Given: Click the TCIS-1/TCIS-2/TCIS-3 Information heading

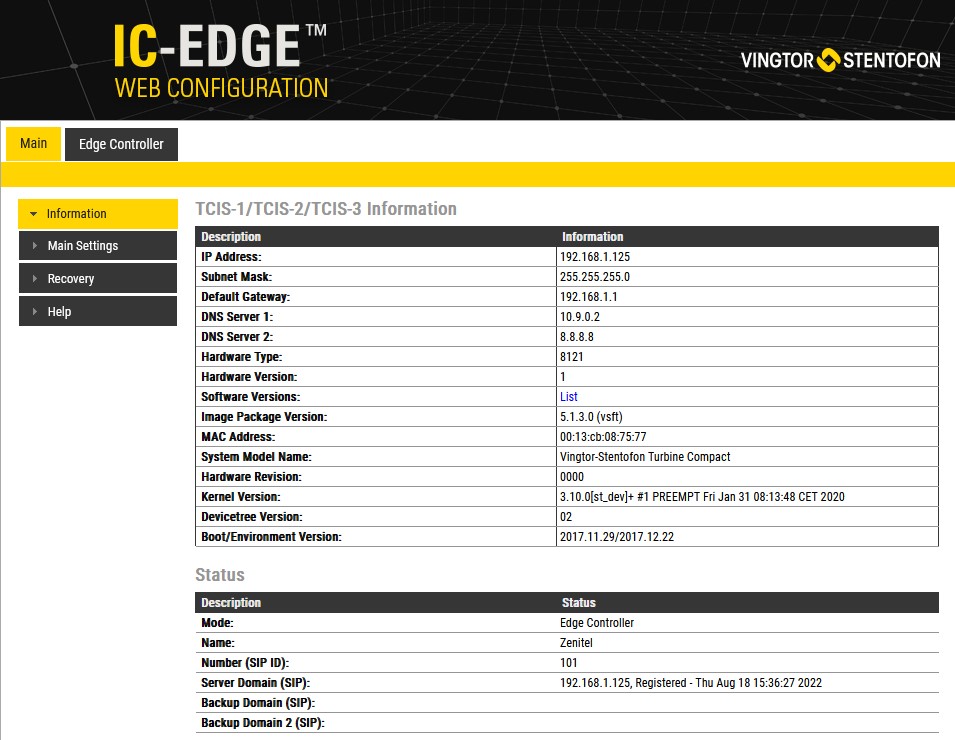Looking at the screenshot, I should point(326,209).
